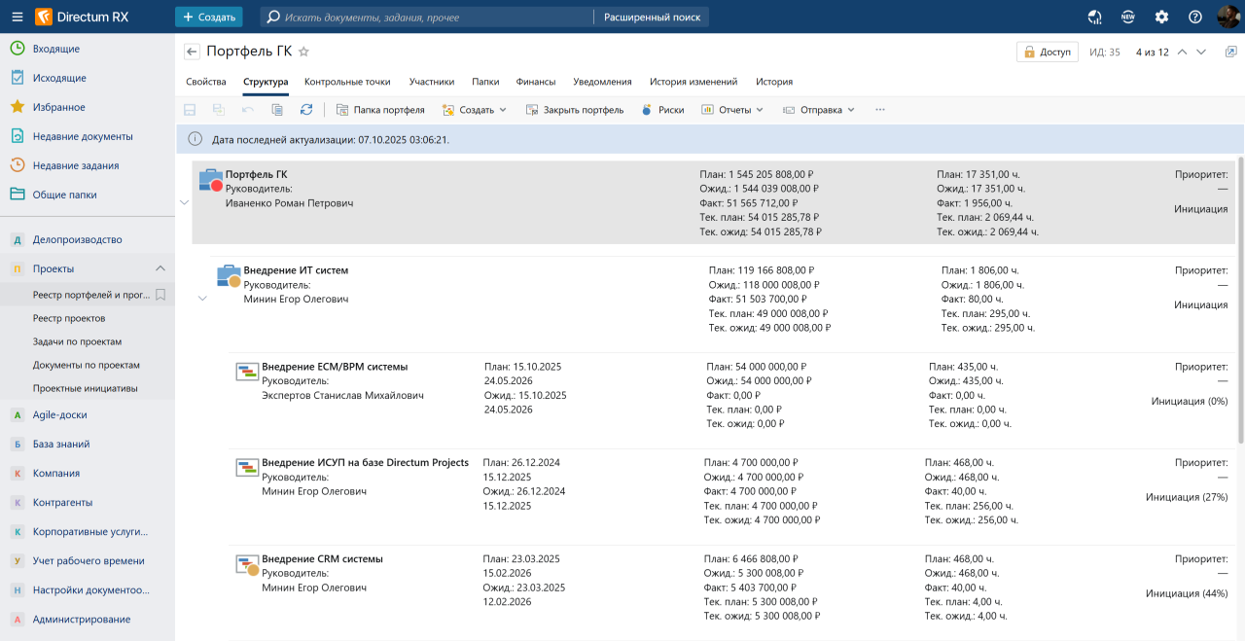The height and width of the screenshot is (641, 1245).
Task: Switch to the Папки tab
Action: click(485, 82)
